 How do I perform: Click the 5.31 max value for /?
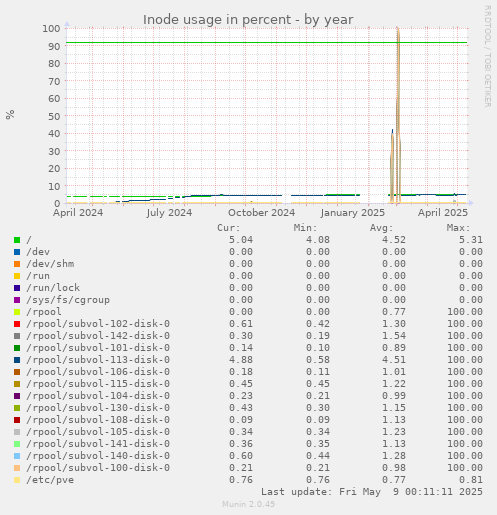(x=471, y=240)
